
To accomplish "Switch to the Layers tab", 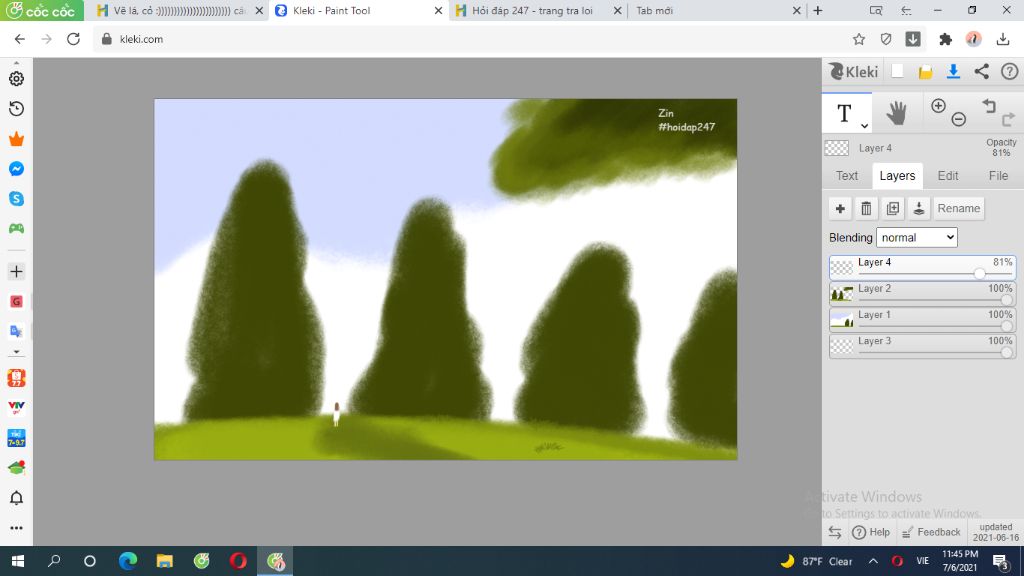I will pyautogui.click(x=897, y=176).
